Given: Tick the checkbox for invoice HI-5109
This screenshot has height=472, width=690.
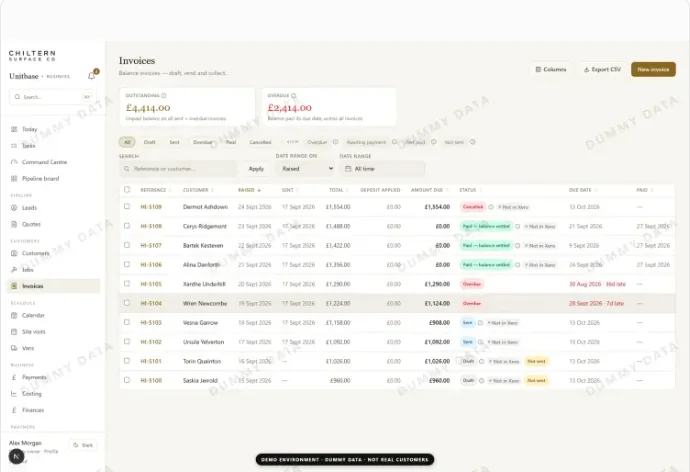Looking at the screenshot, I should [x=127, y=206].
